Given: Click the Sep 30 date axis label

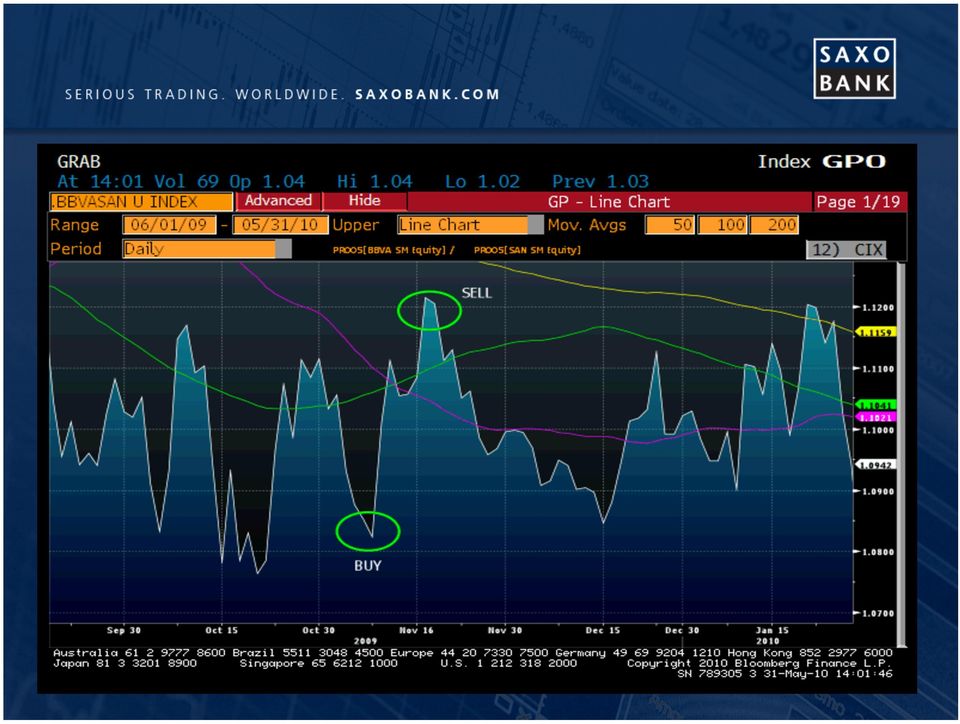Looking at the screenshot, I should (x=124, y=630).
